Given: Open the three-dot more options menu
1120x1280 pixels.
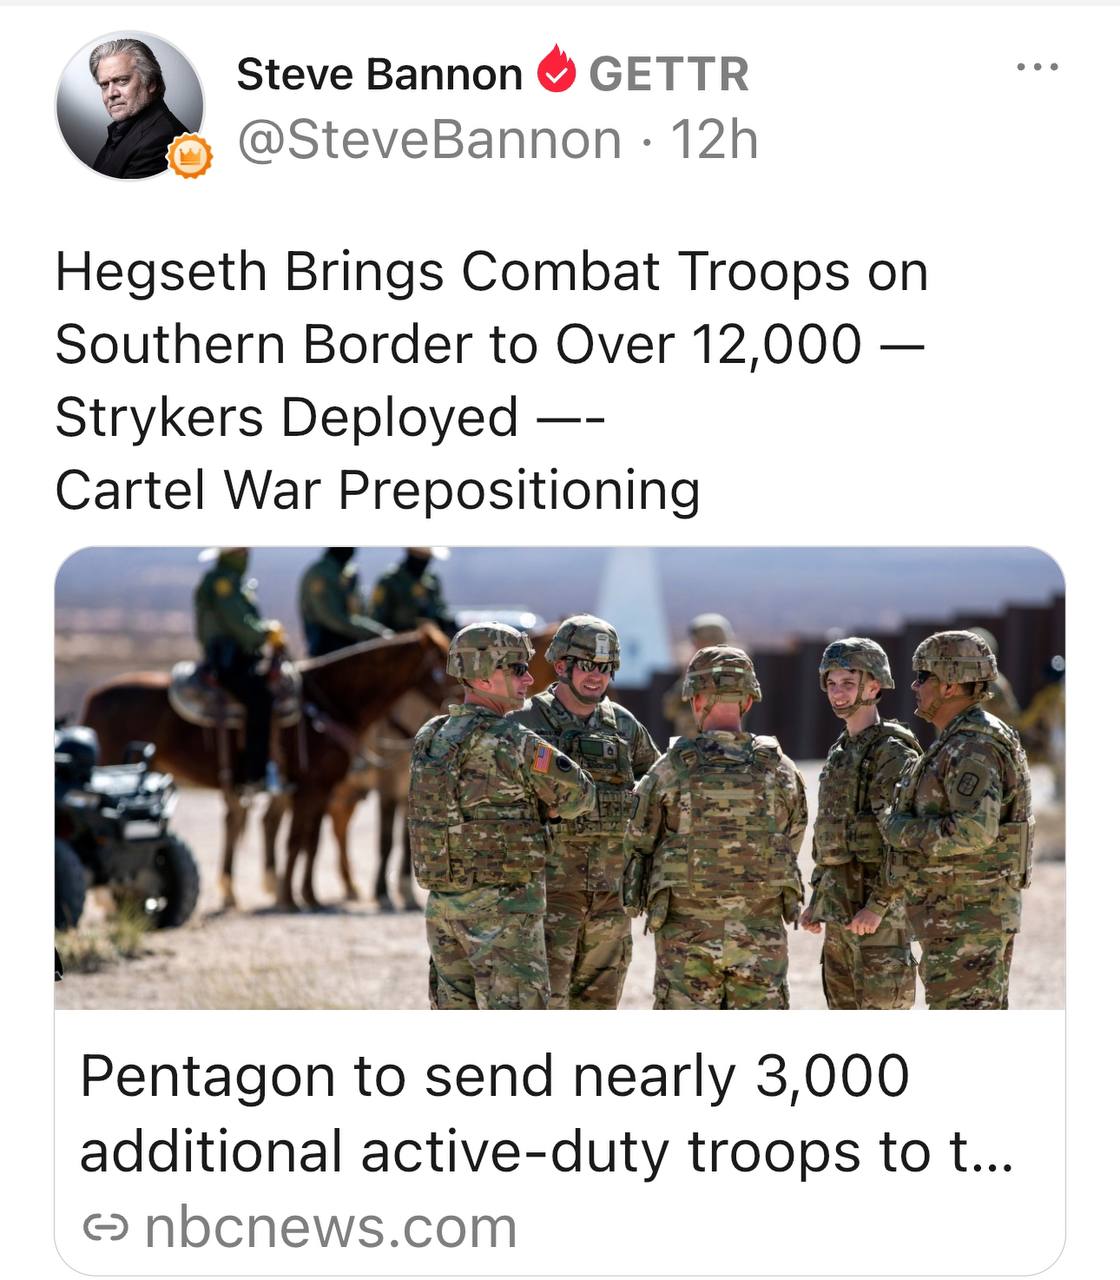Looking at the screenshot, I should click(1036, 68).
